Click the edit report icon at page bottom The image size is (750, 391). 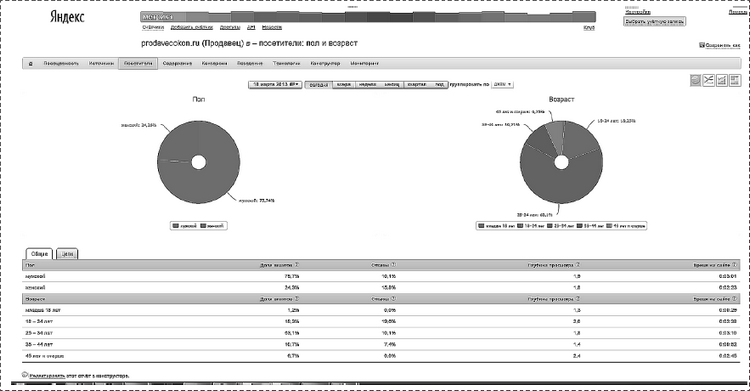25,375
